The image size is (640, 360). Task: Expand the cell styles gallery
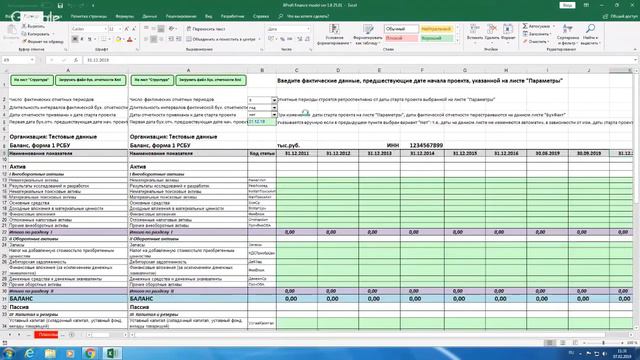(x=457, y=41)
